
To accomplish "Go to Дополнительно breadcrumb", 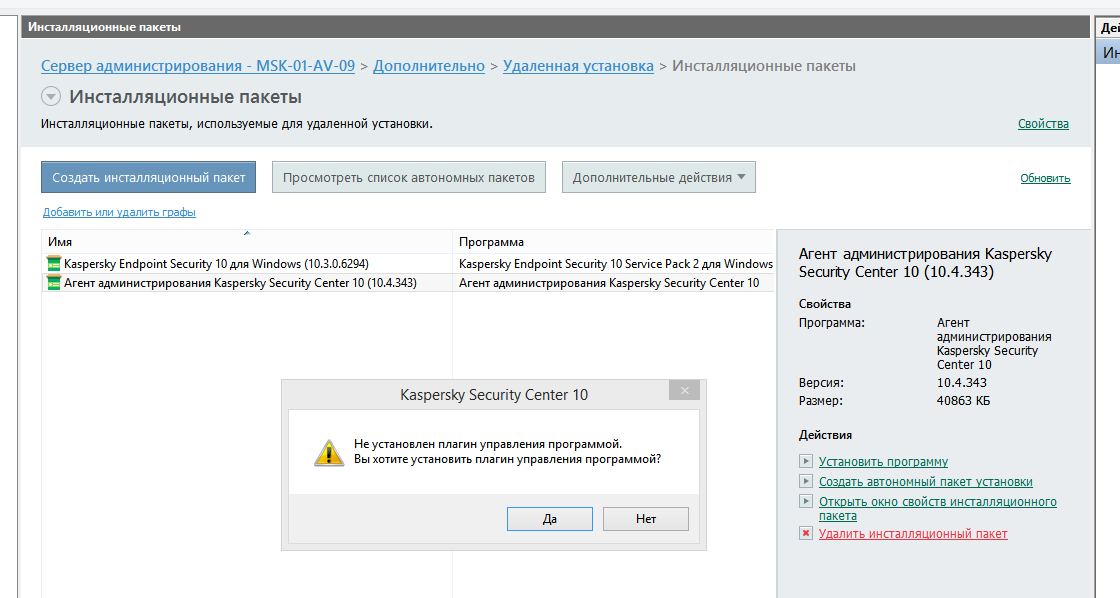I will pyautogui.click(x=429, y=66).
